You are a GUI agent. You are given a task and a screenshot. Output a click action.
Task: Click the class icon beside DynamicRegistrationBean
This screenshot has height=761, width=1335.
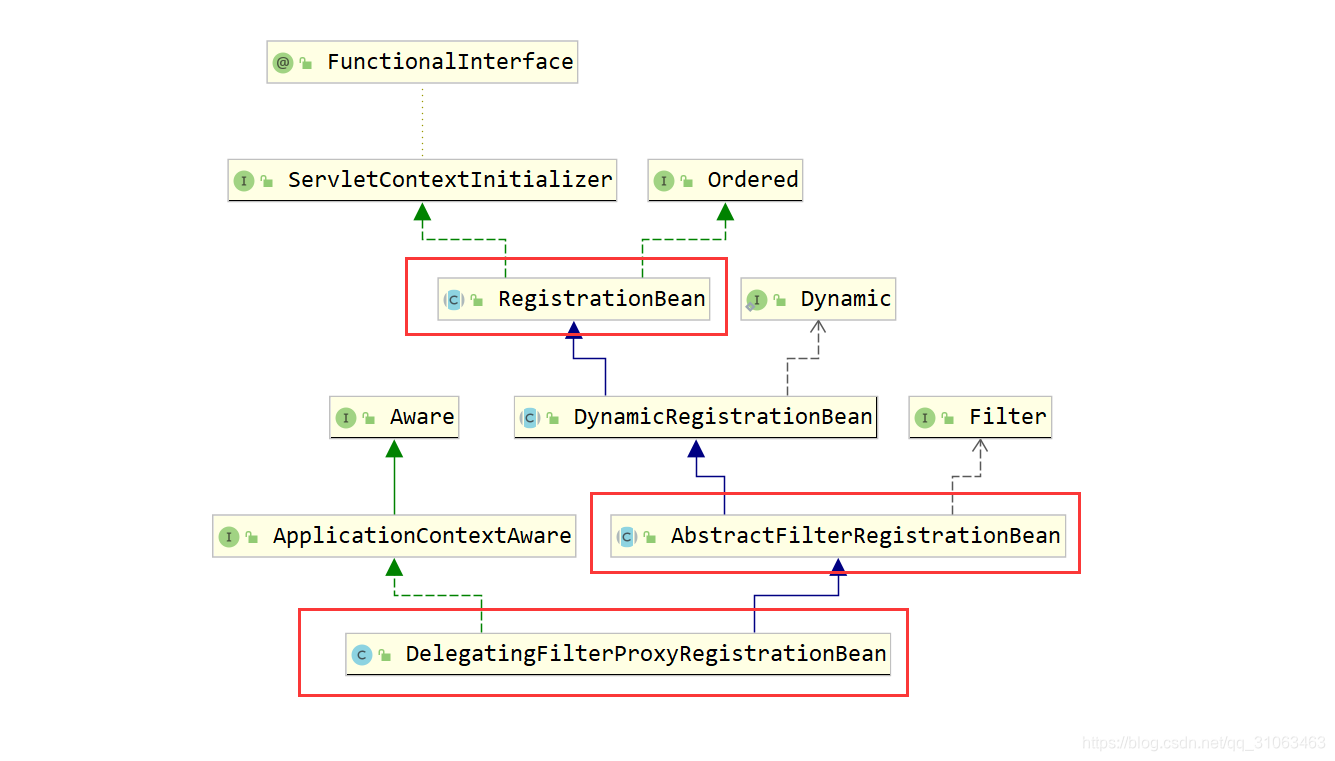pyautogui.click(x=530, y=417)
